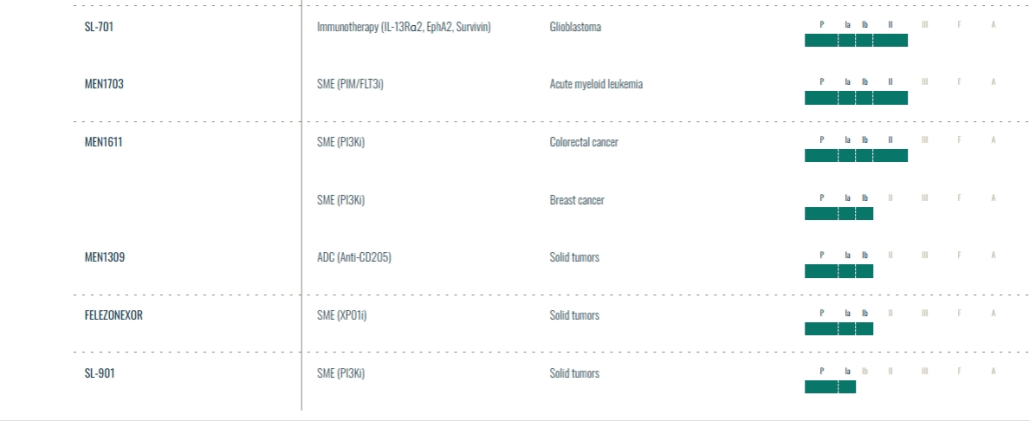Image resolution: width=1030 pixels, height=421 pixels.
Task: Open the MEN1611 pipeline entry
Action: [103, 142]
